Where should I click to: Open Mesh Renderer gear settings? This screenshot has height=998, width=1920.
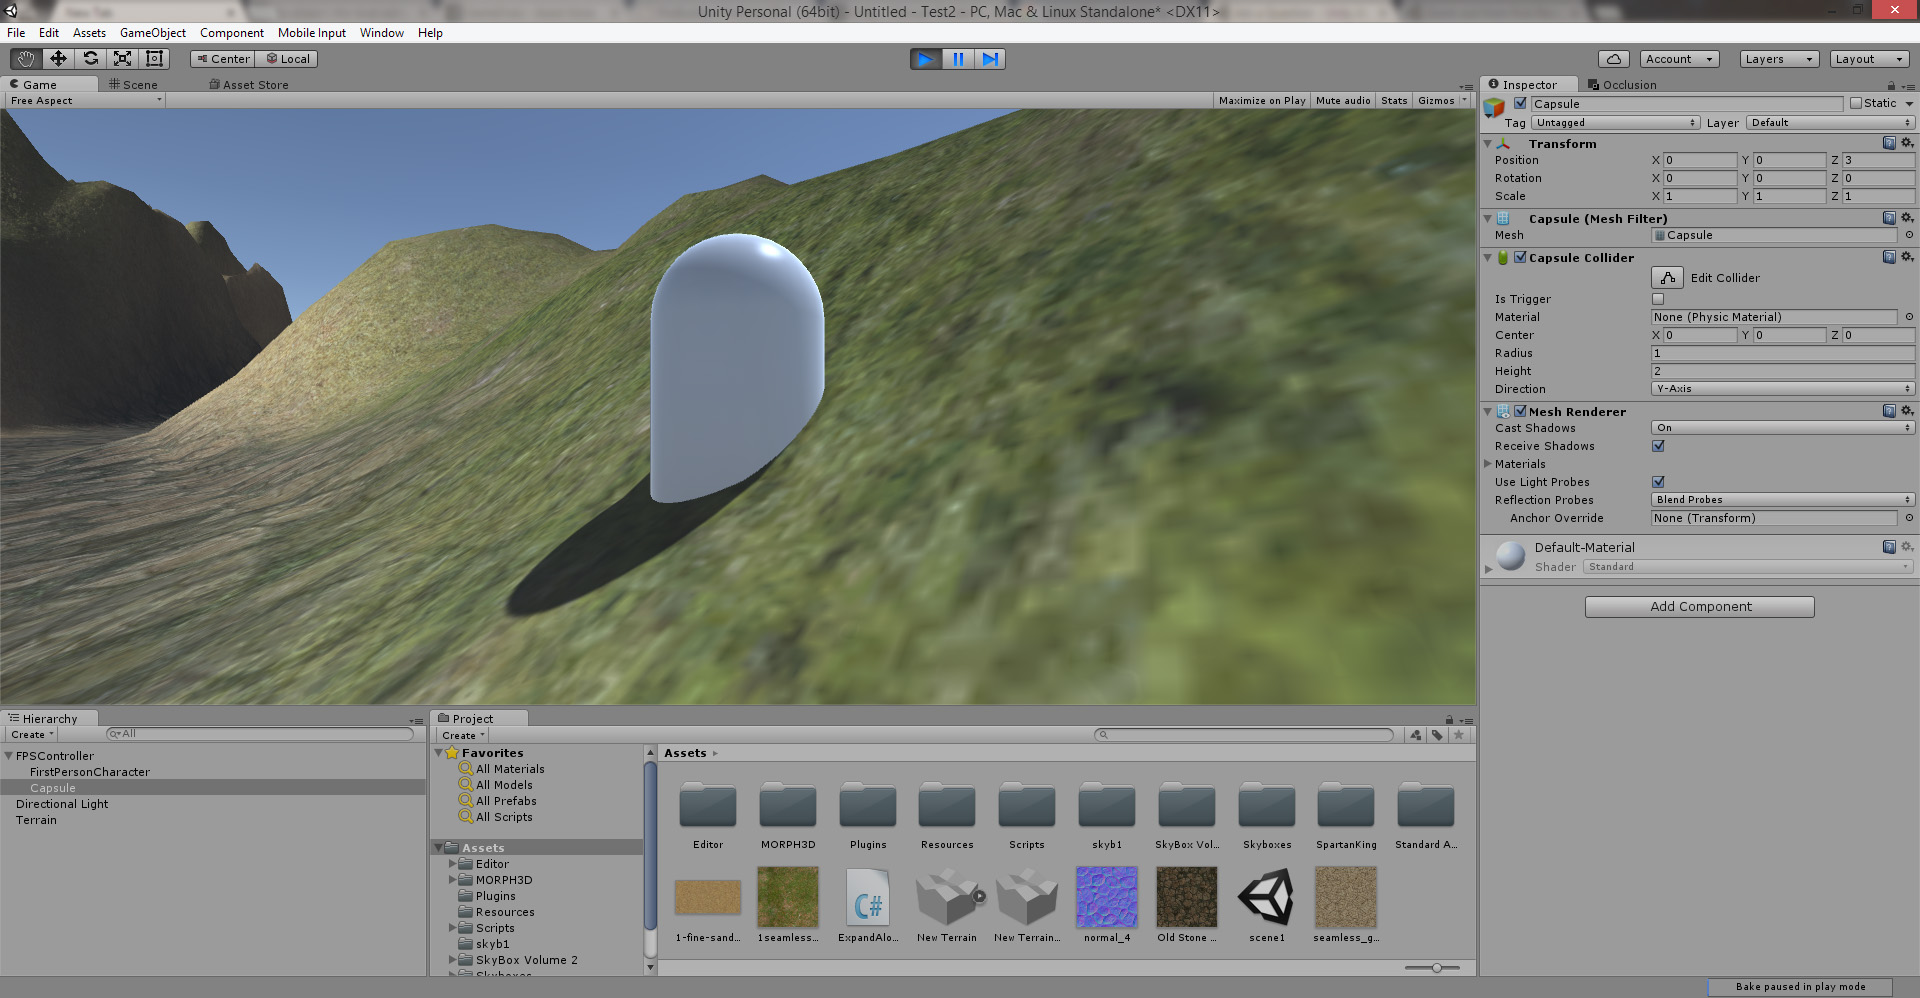click(x=1907, y=411)
